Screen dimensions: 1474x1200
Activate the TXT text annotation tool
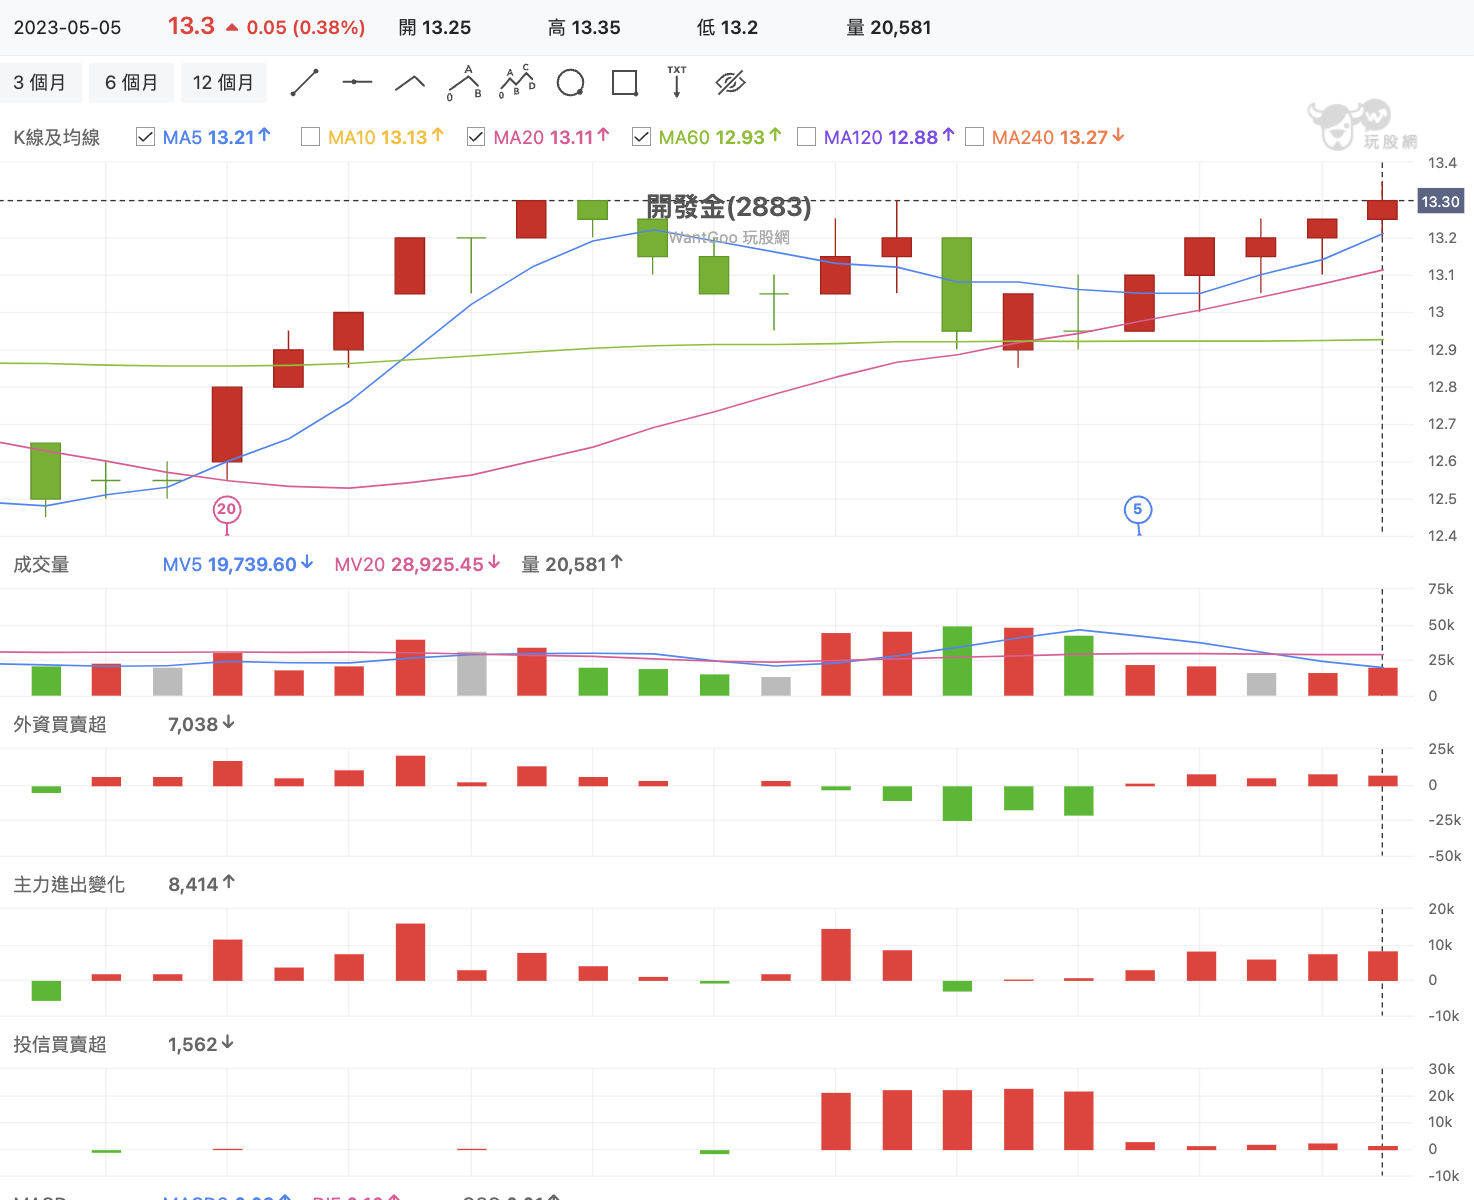(x=677, y=83)
